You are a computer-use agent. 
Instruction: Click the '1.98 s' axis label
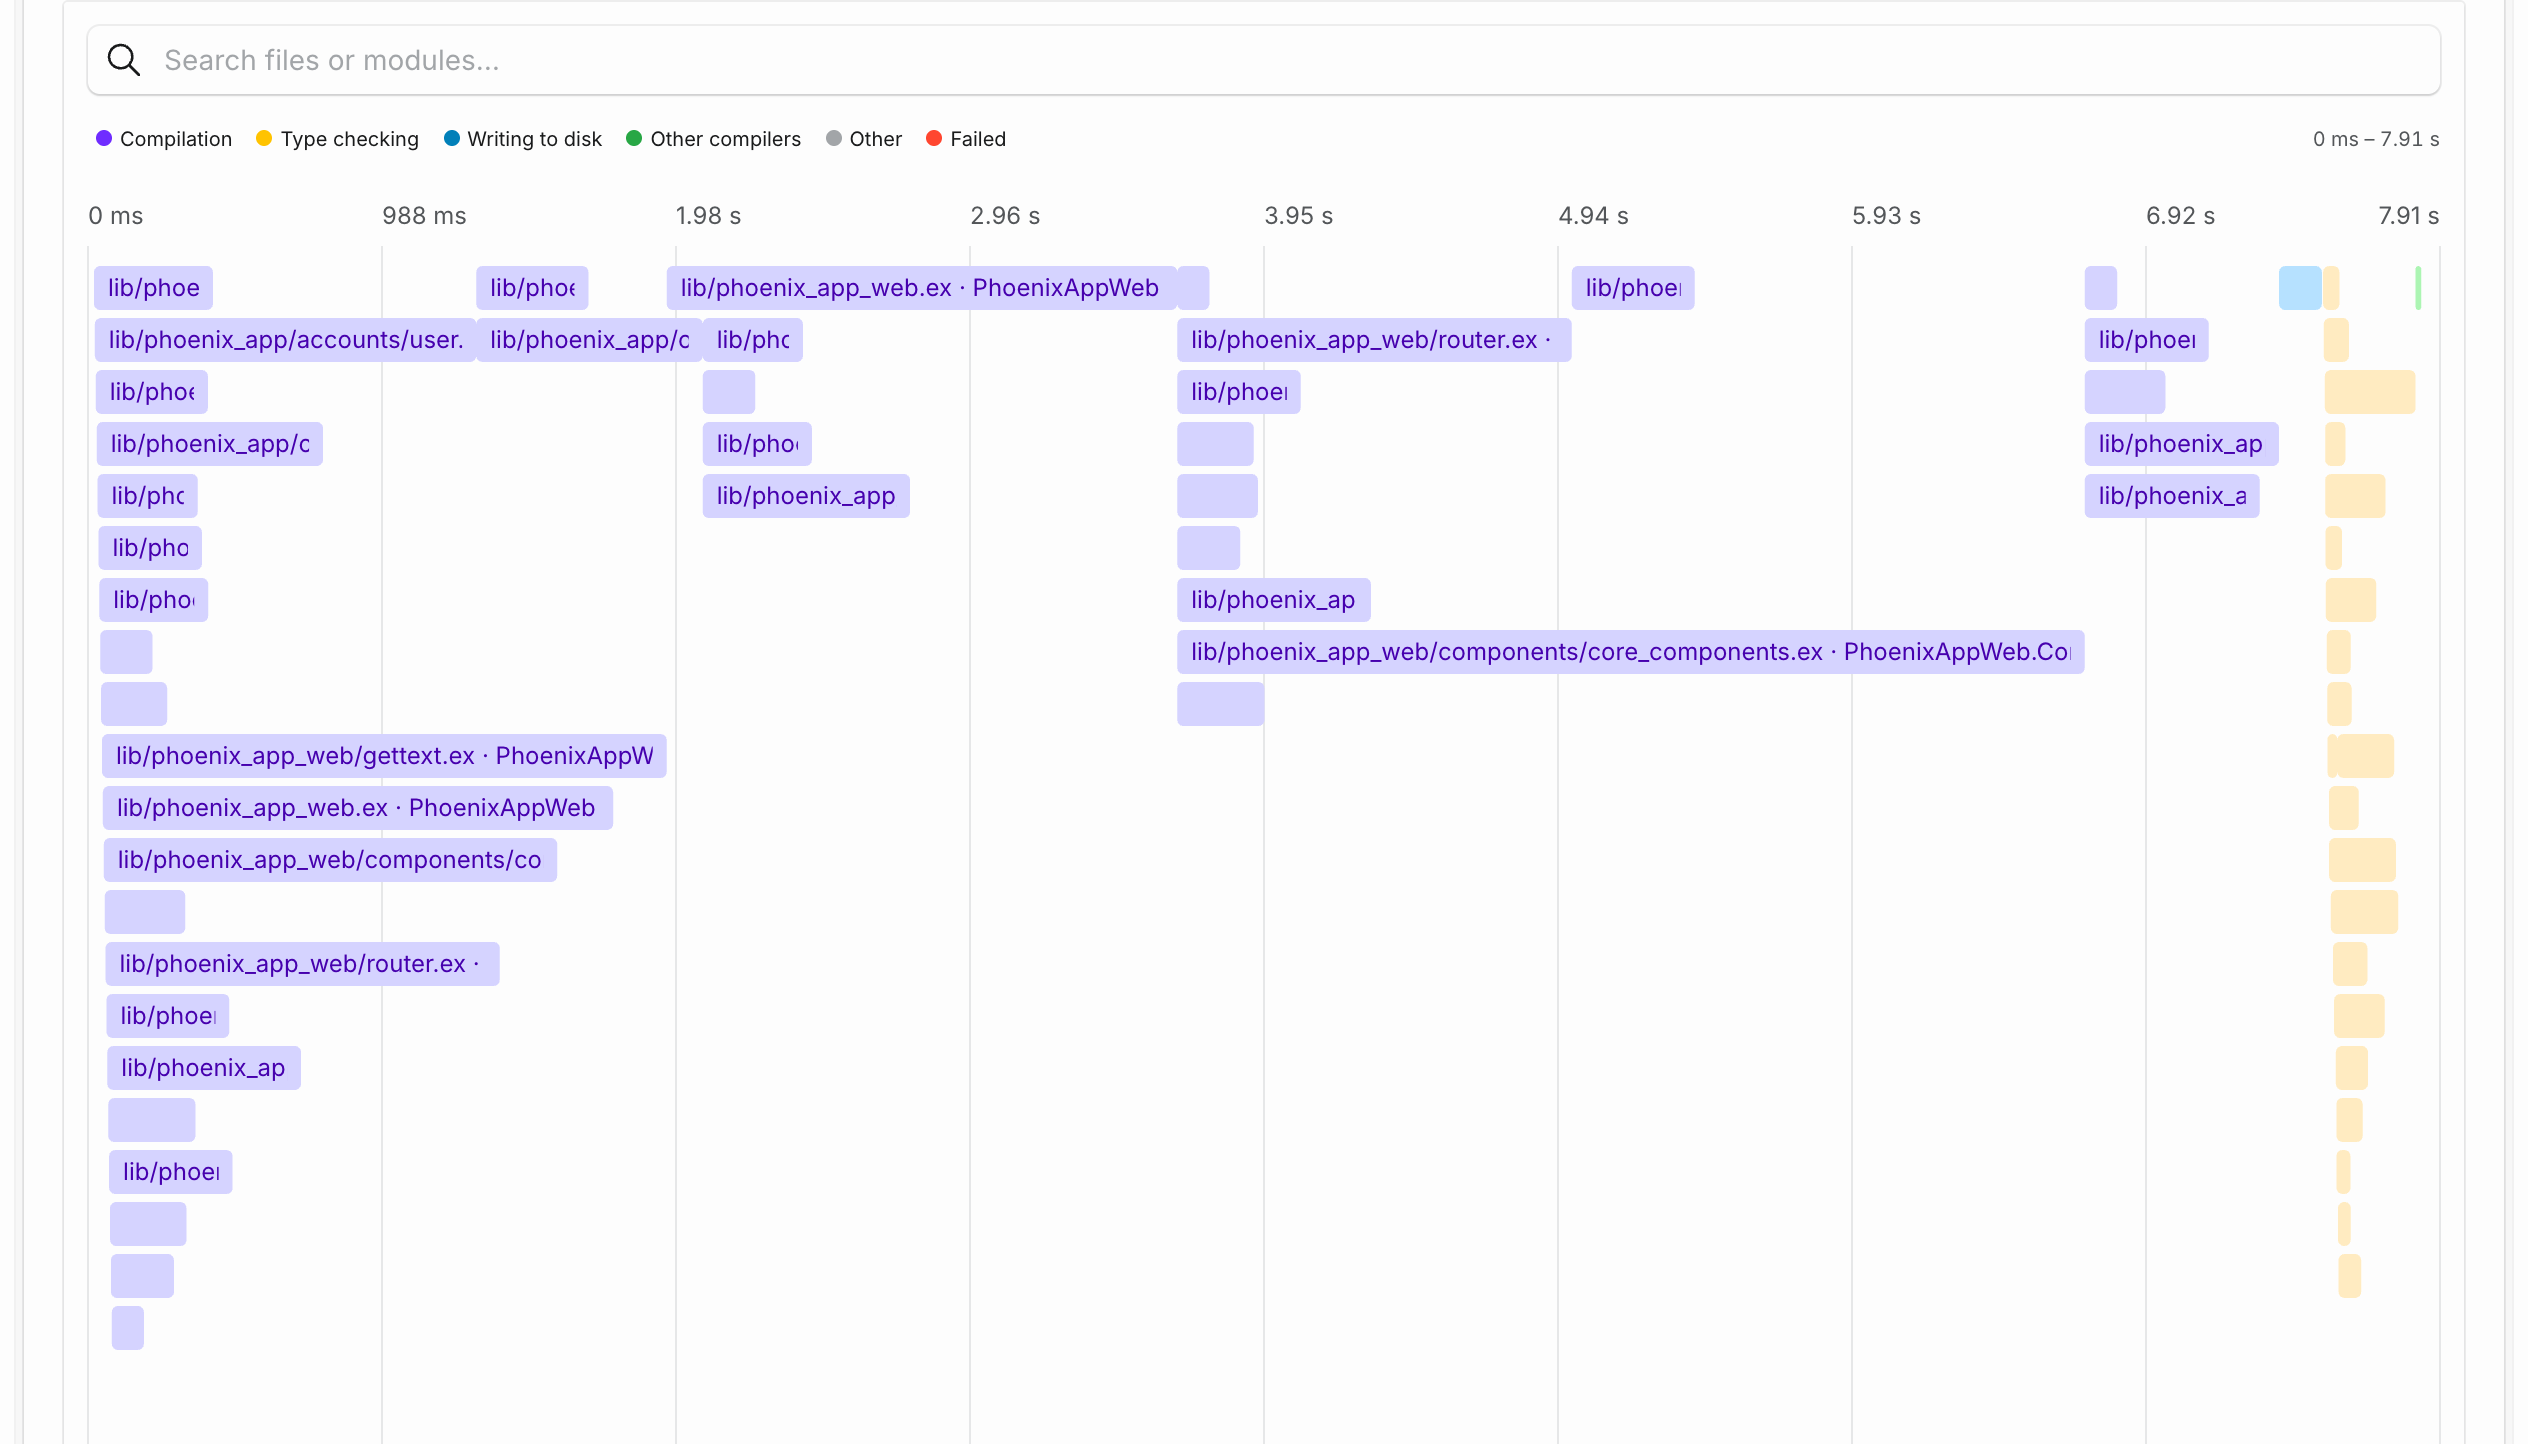(708, 216)
